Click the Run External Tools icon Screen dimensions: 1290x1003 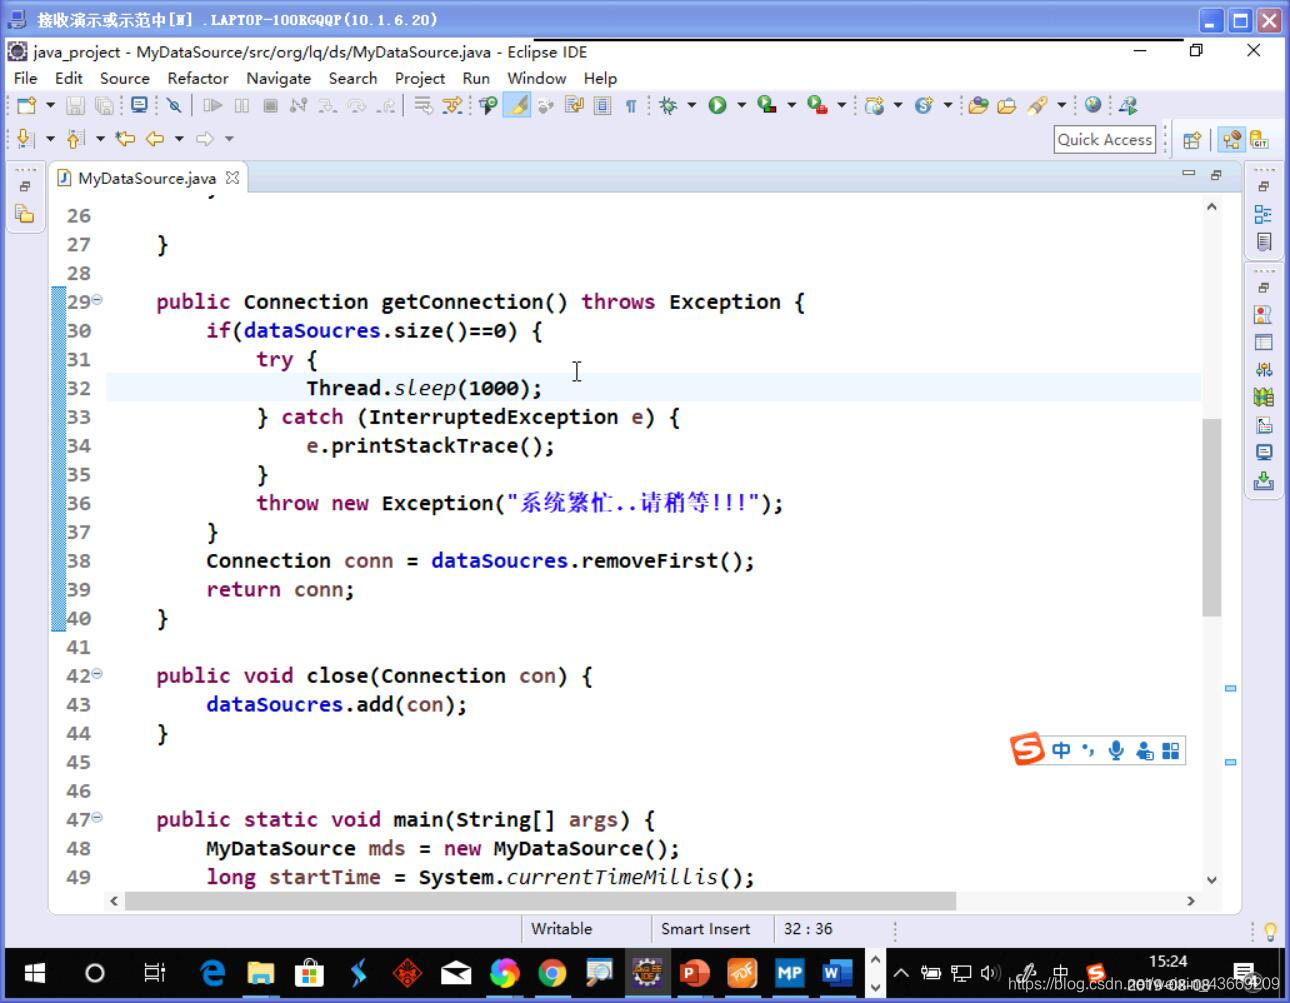coord(817,105)
